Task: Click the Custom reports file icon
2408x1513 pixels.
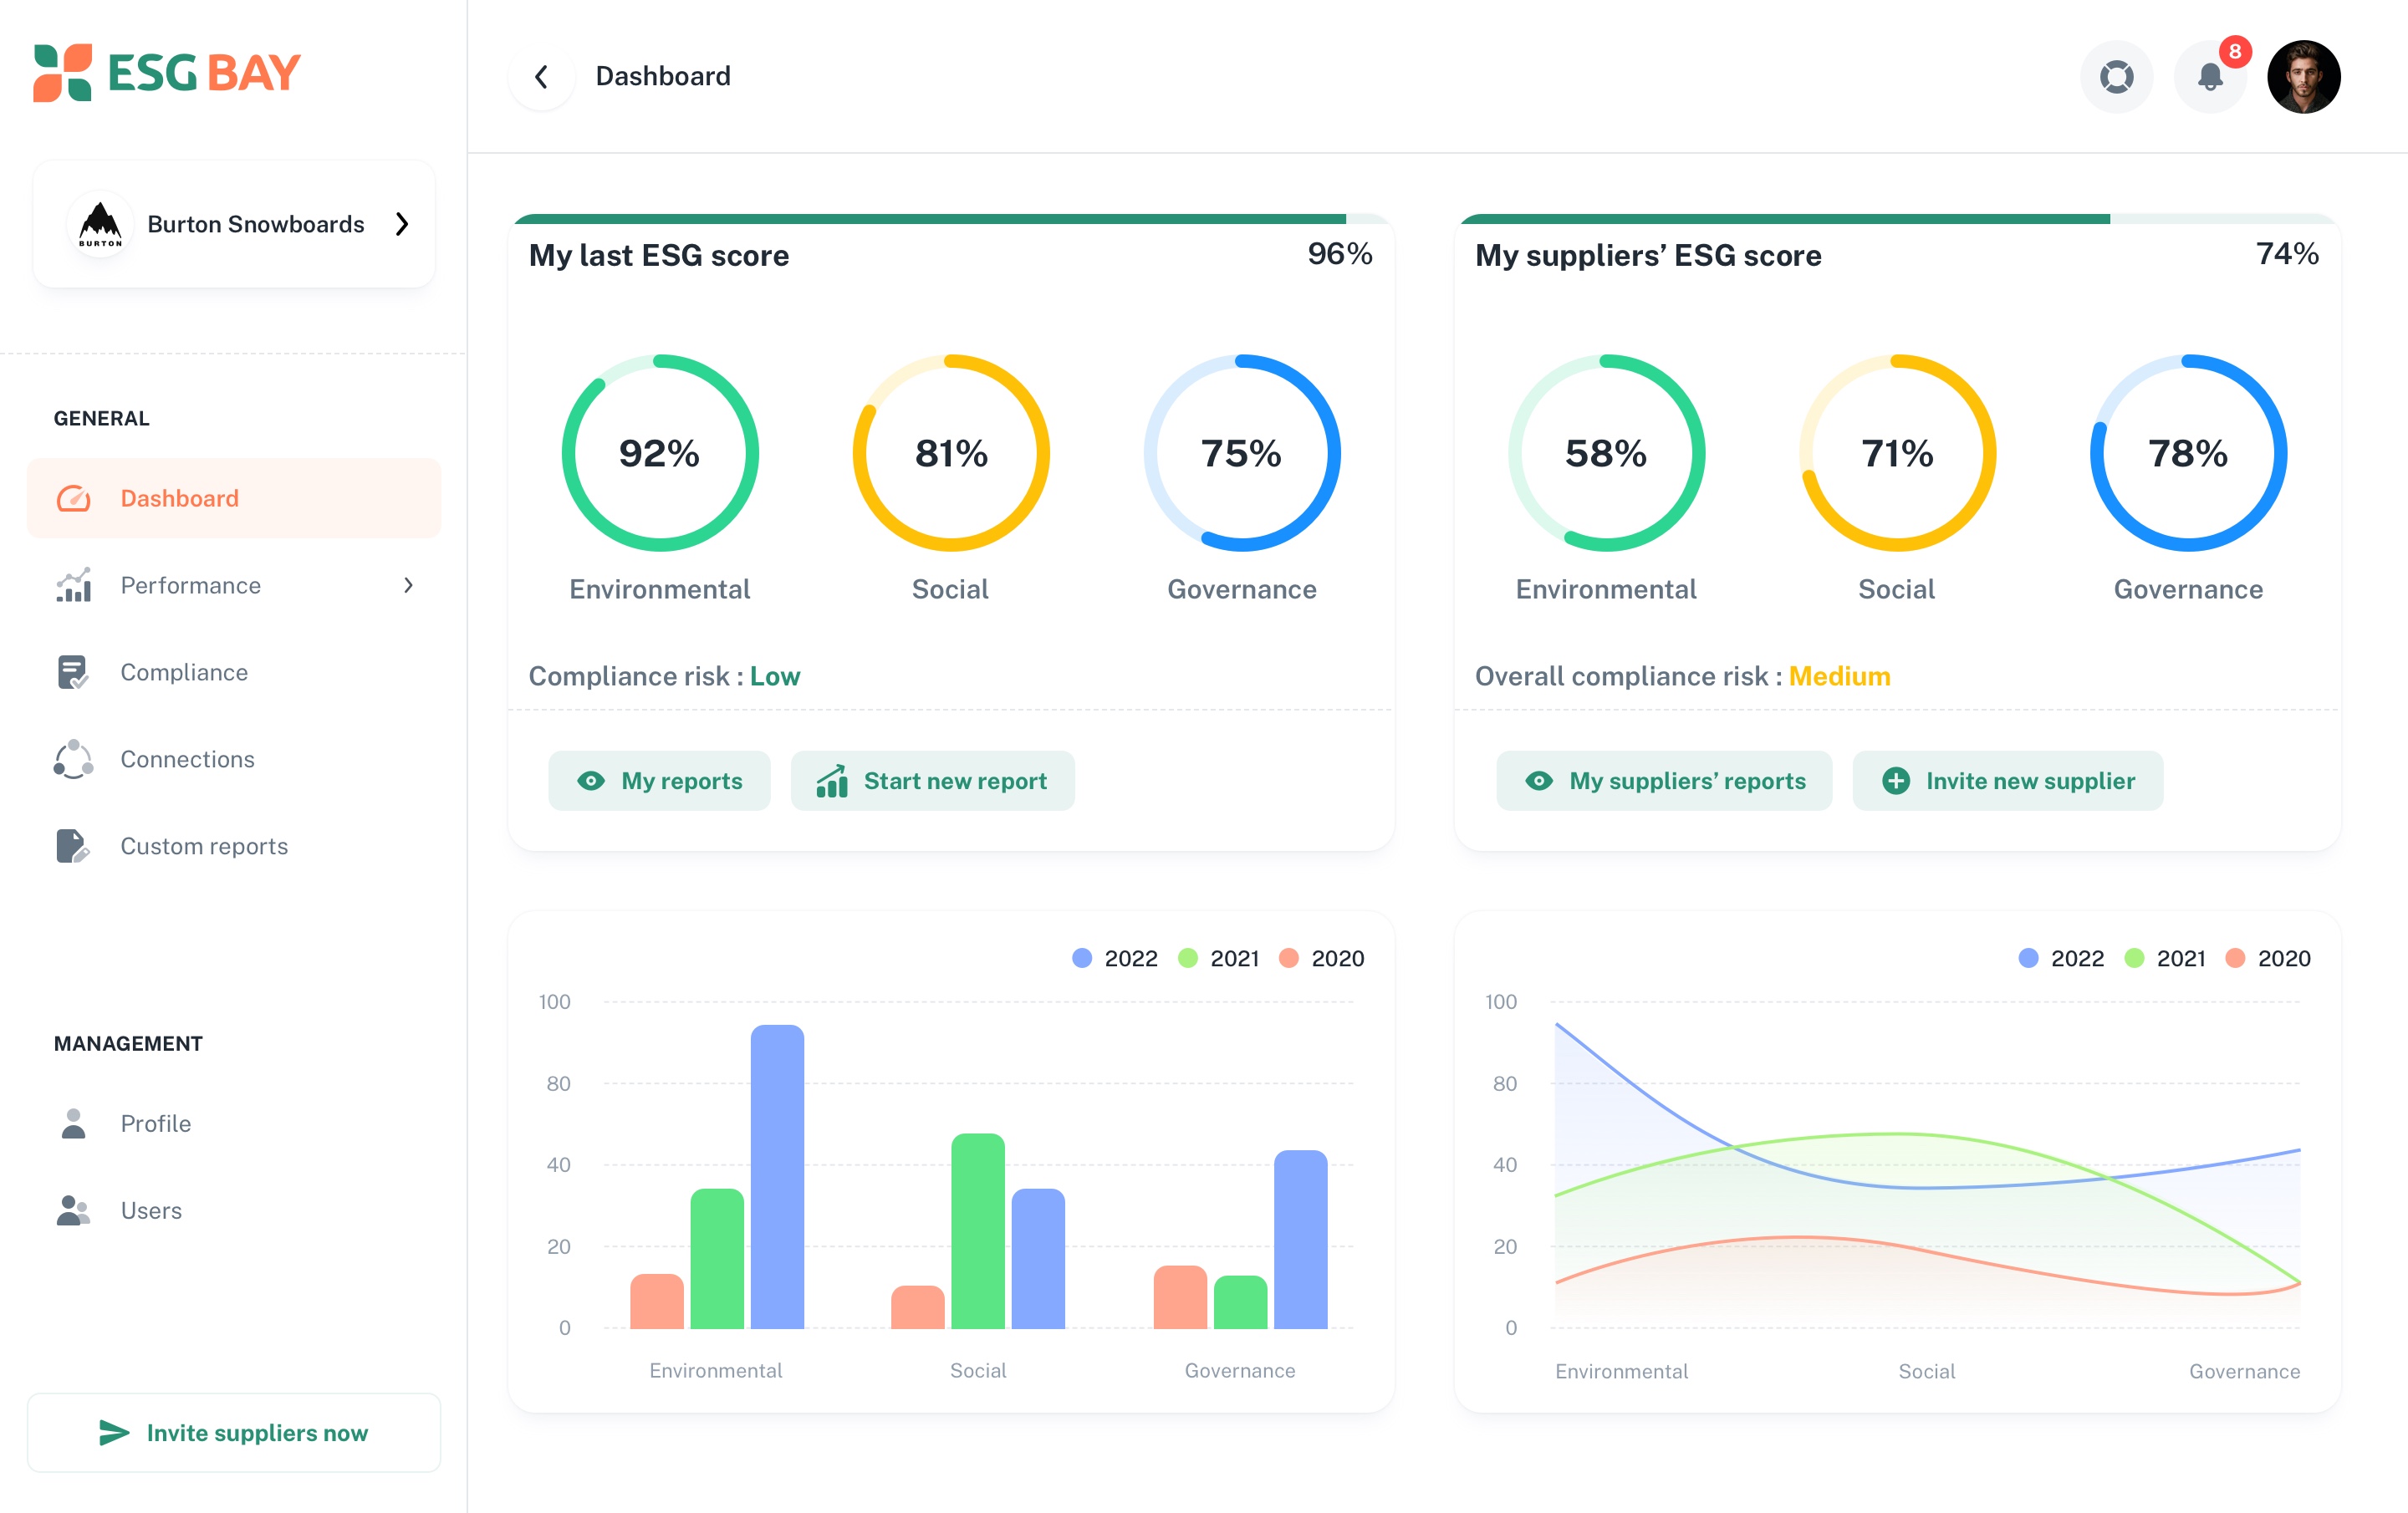Action: point(73,846)
